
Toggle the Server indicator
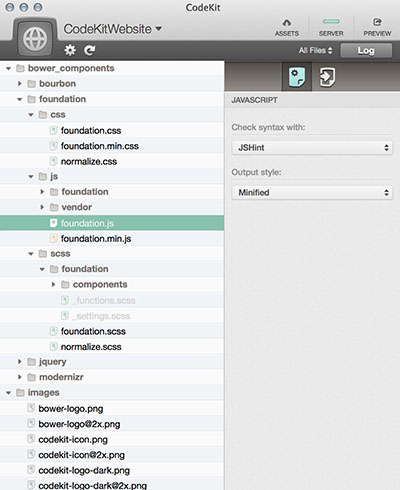331,22
